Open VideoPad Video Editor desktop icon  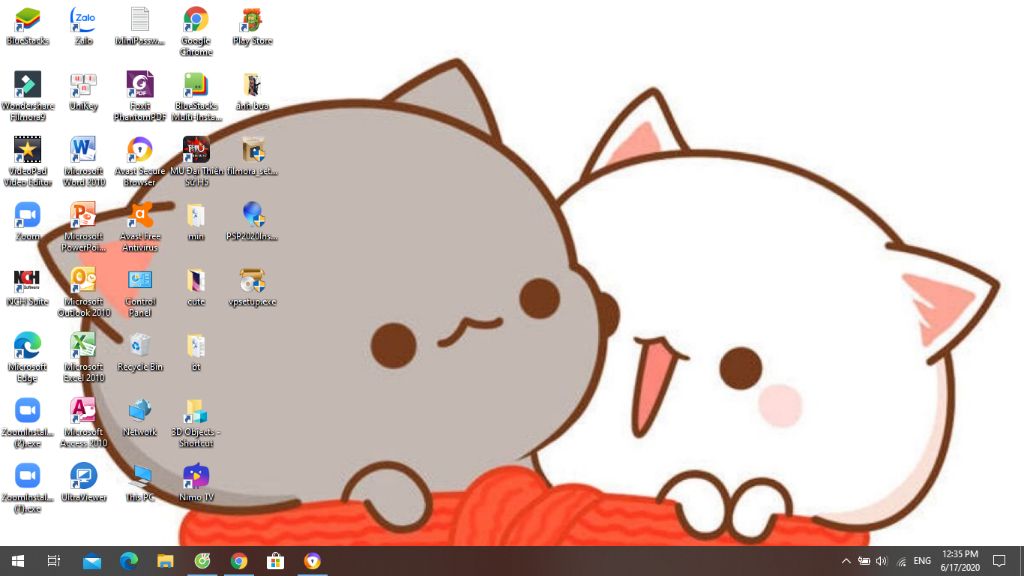27,162
